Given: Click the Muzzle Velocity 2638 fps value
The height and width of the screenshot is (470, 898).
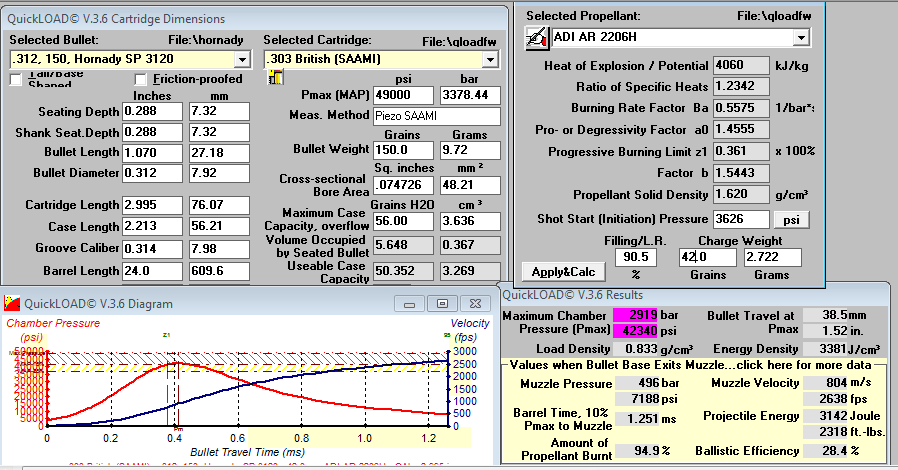Looking at the screenshot, I should pos(826,399).
